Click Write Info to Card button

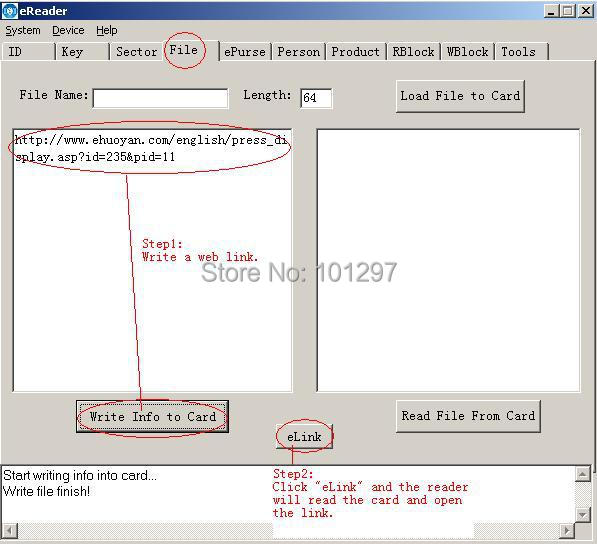point(152,416)
